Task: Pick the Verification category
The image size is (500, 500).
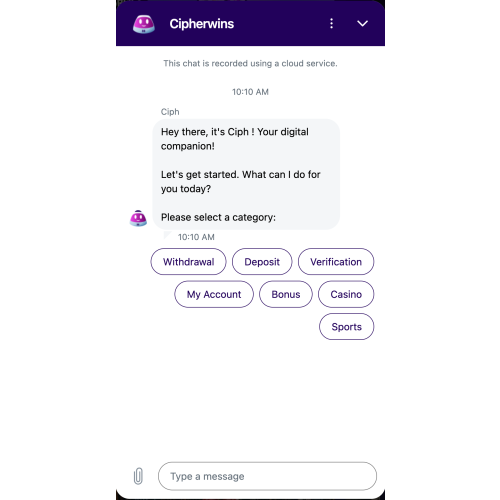Action: click(336, 262)
